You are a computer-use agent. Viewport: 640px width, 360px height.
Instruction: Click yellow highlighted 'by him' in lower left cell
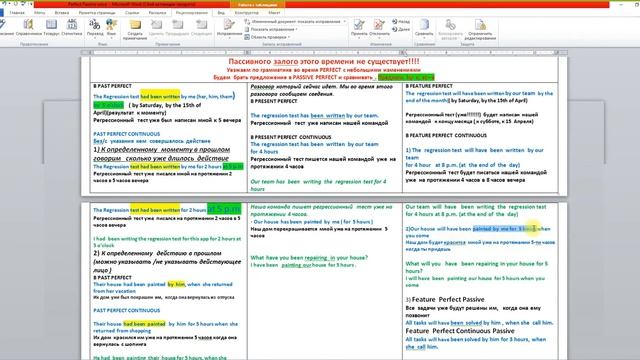(x=176, y=284)
